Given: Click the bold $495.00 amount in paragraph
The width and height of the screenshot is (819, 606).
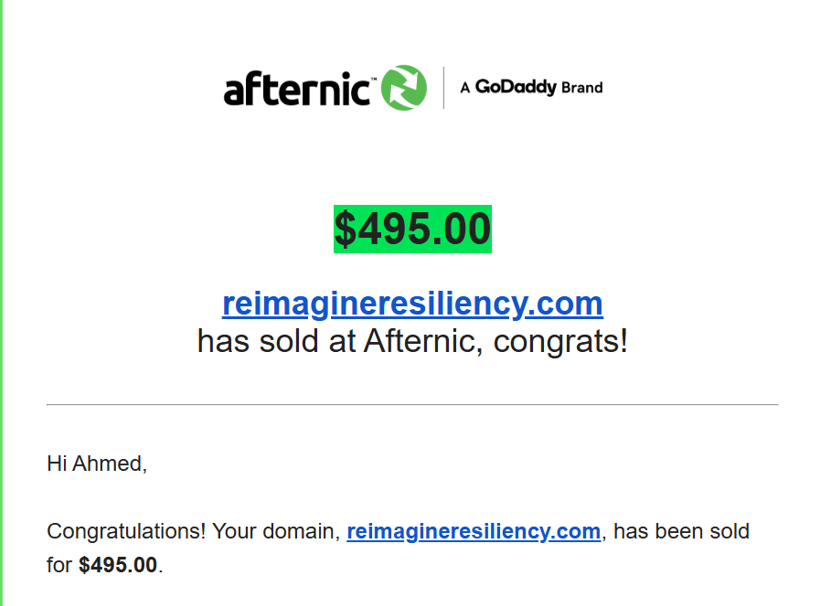Looking at the screenshot, I should pyautogui.click(x=118, y=565).
